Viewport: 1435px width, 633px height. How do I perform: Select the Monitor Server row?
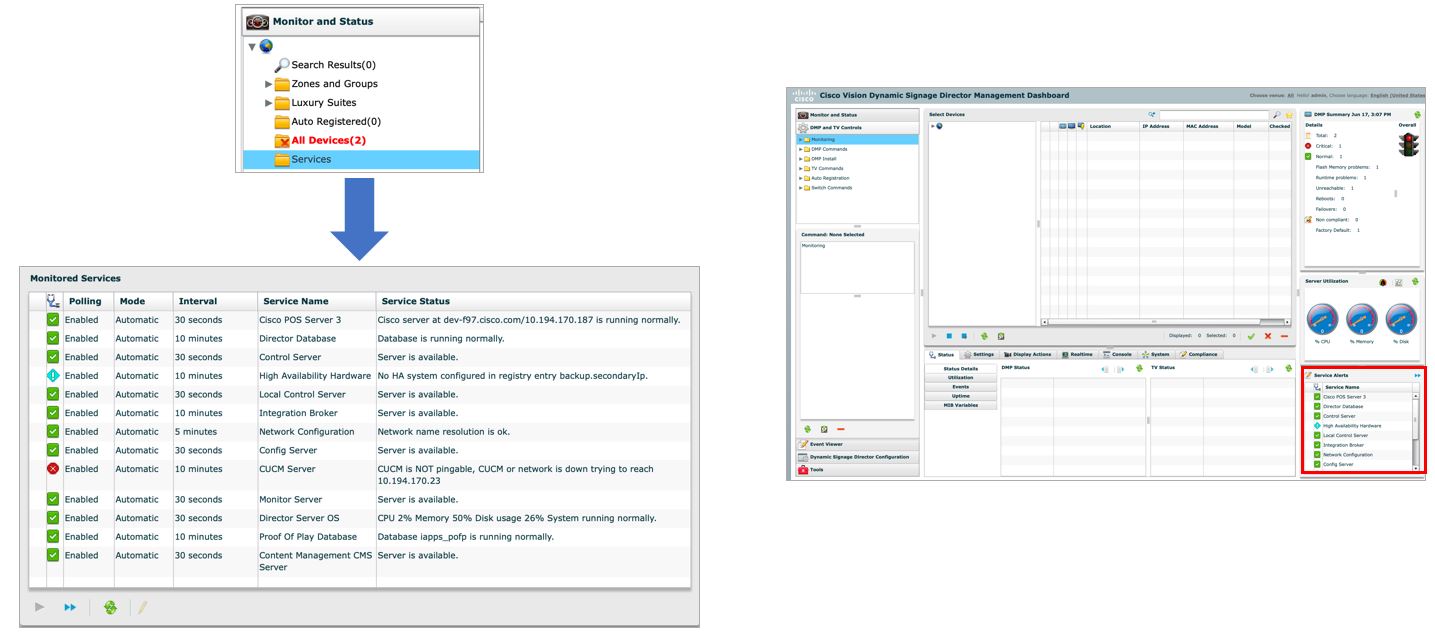pos(360,499)
